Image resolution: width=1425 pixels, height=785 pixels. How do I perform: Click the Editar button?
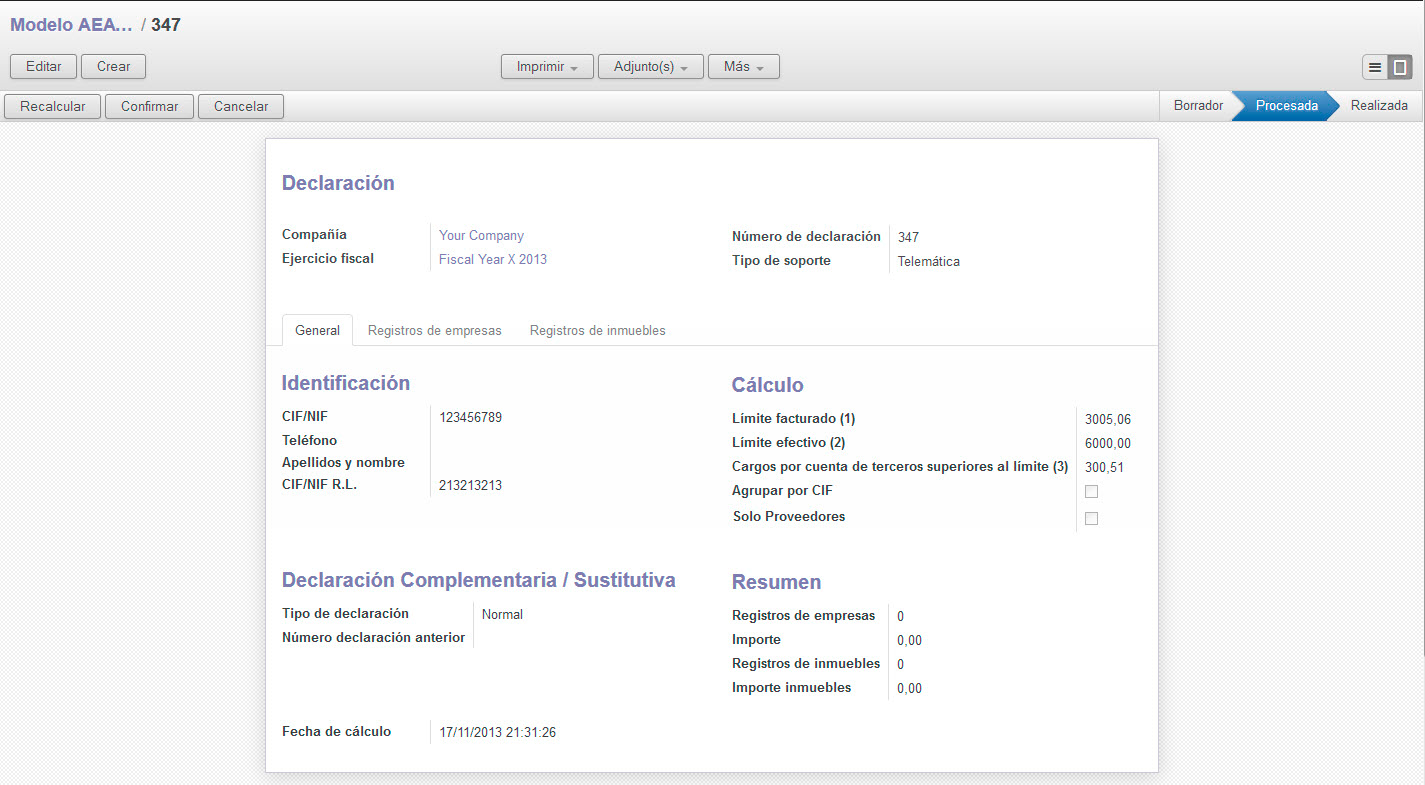(43, 67)
